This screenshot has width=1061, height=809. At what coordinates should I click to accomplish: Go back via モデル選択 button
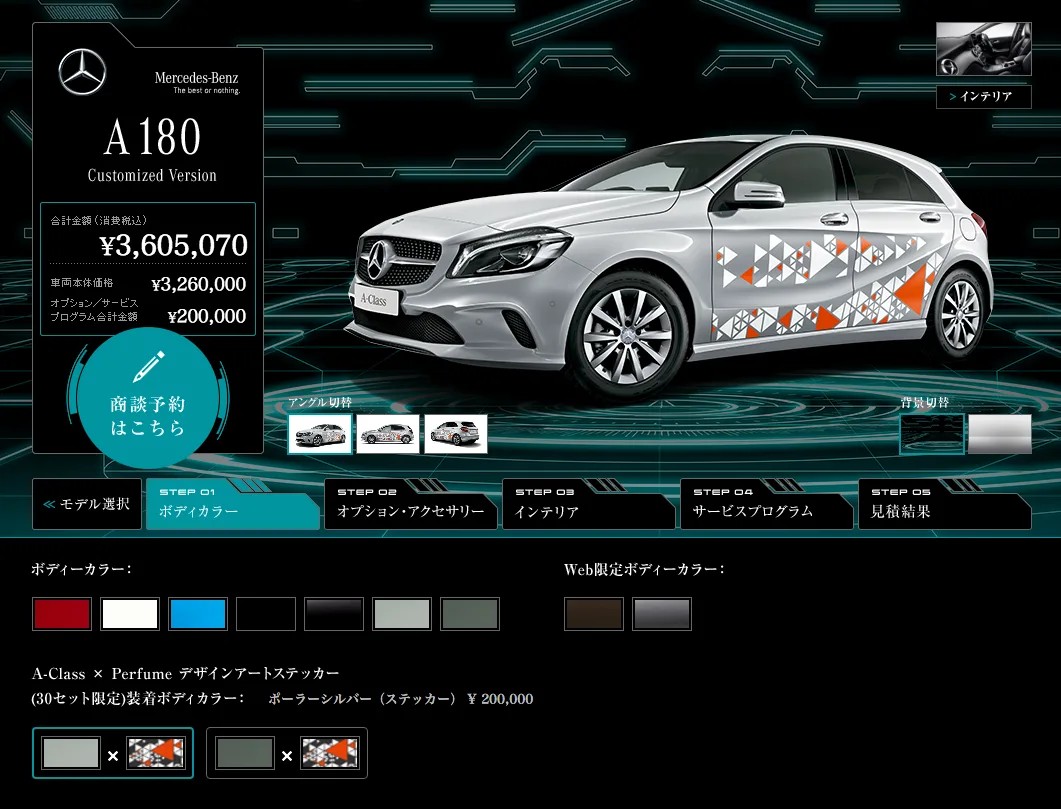87,504
